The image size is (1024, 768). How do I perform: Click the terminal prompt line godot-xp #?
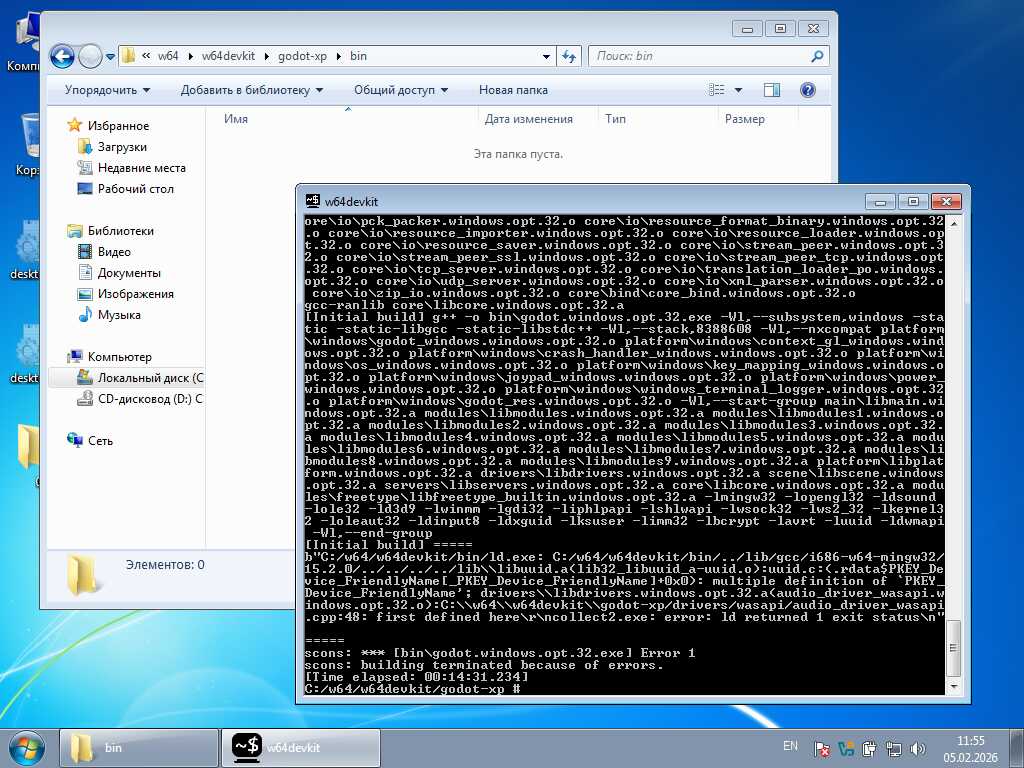412,689
